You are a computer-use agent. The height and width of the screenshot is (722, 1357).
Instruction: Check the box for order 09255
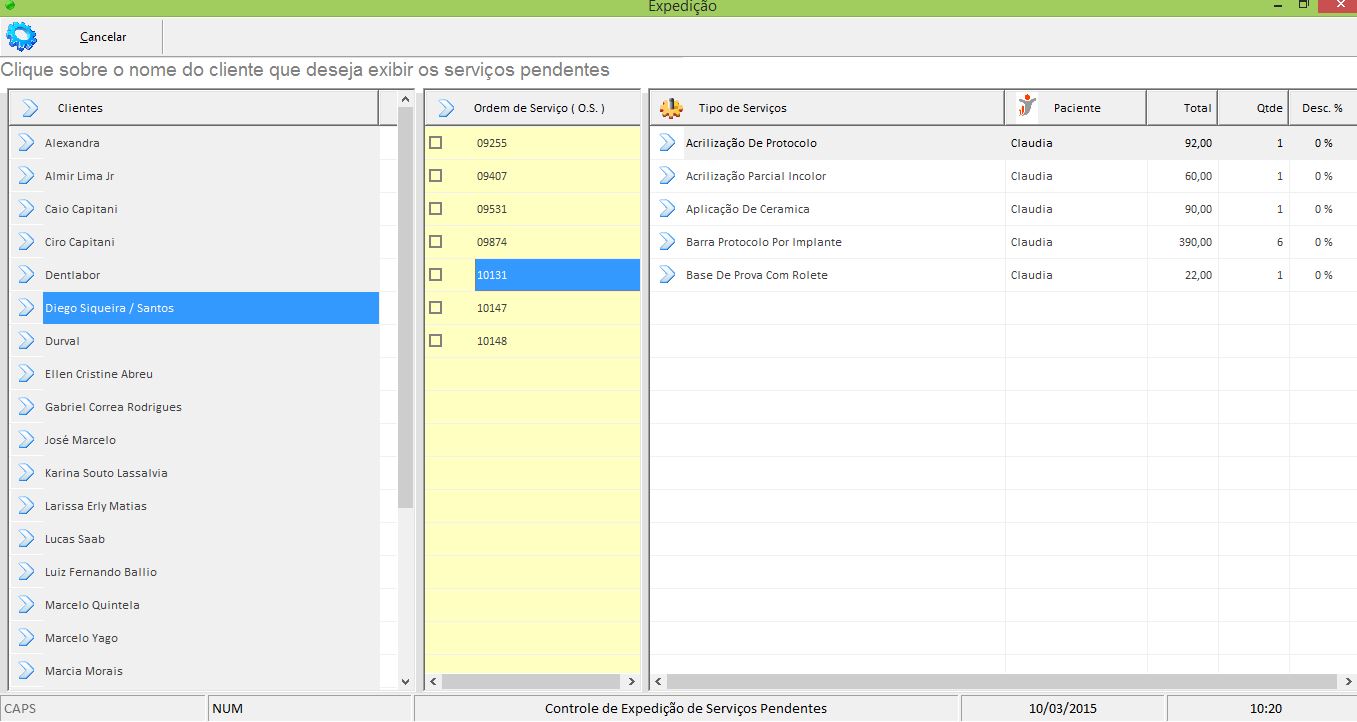pyautogui.click(x=435, y=143)
